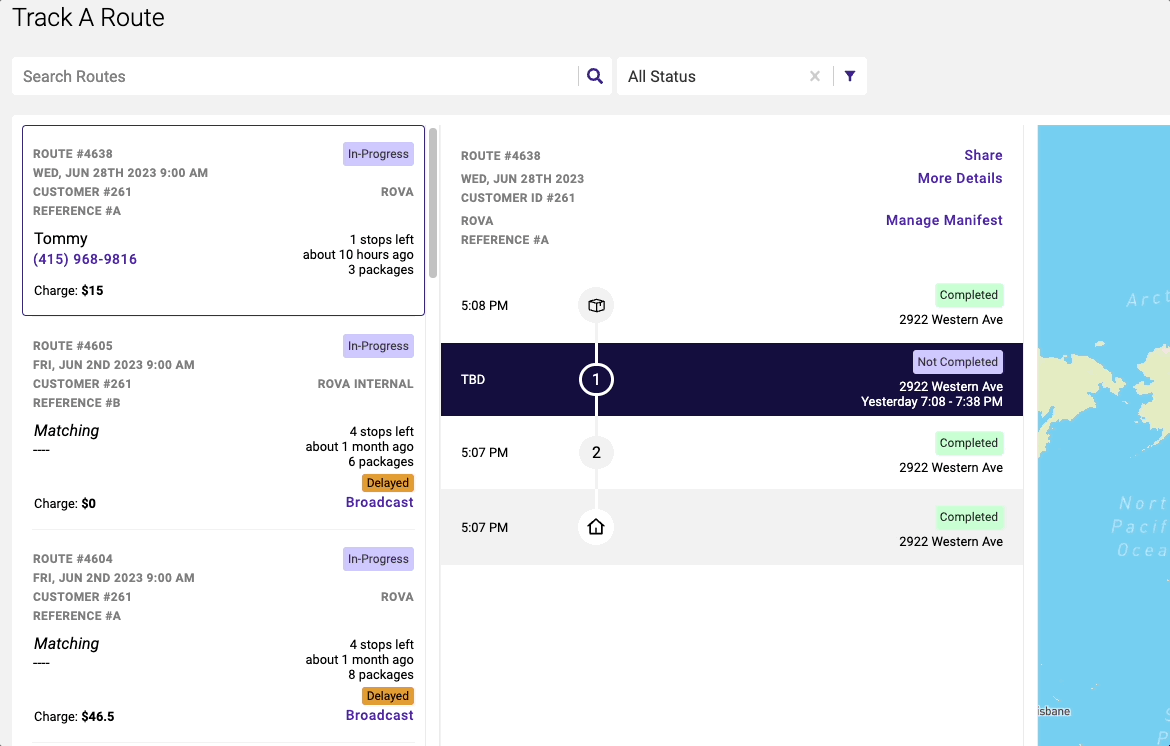The height and width of the screenshot is (746, 1170).
Task: Click the package pickup icon at 5:08 PM
Action: pos(596,305)
